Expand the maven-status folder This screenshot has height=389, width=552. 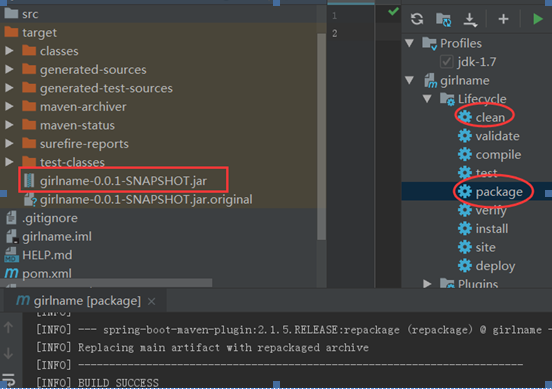click(x=9, y=125)
